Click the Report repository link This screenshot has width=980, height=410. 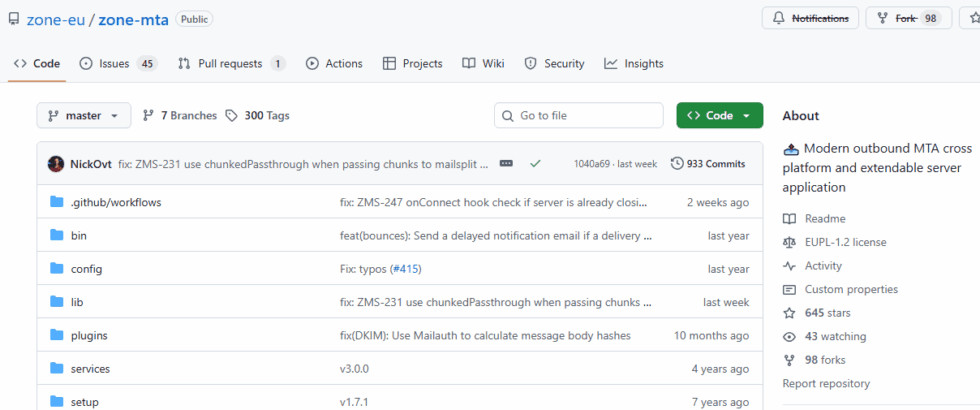826,384
